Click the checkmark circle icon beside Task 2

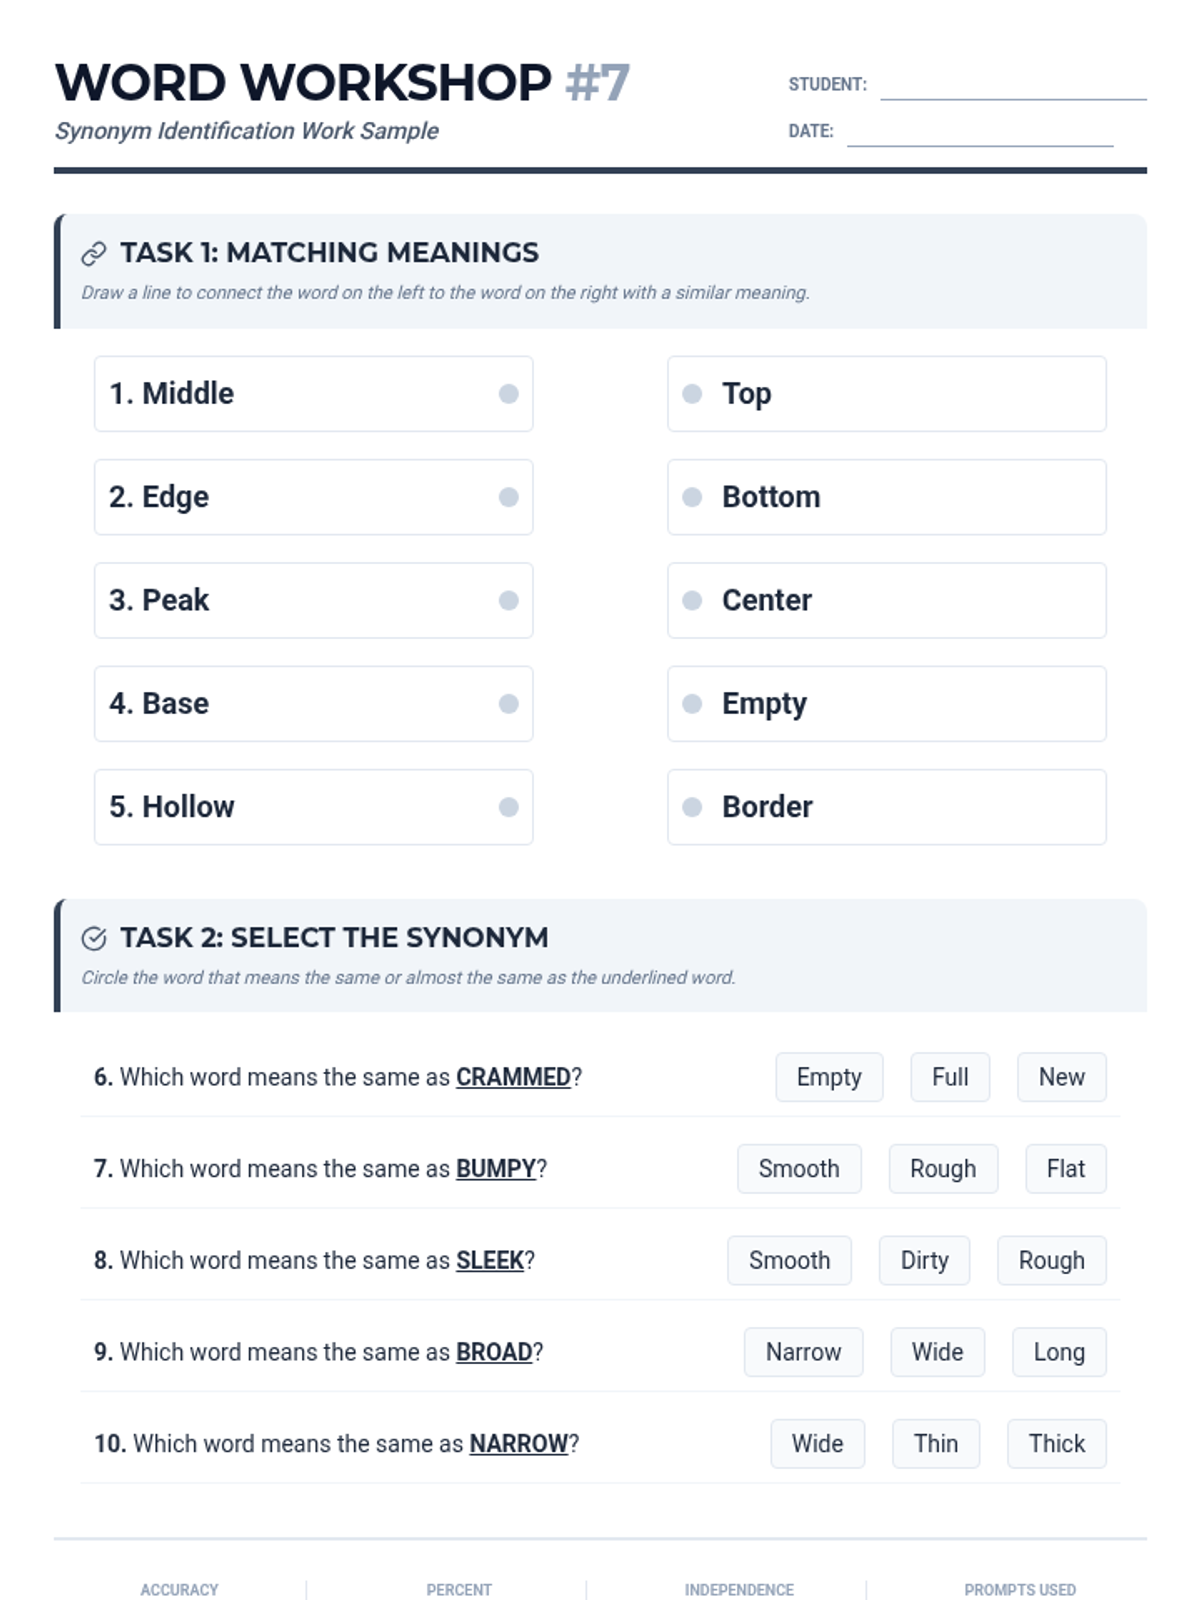pos(93,938)
